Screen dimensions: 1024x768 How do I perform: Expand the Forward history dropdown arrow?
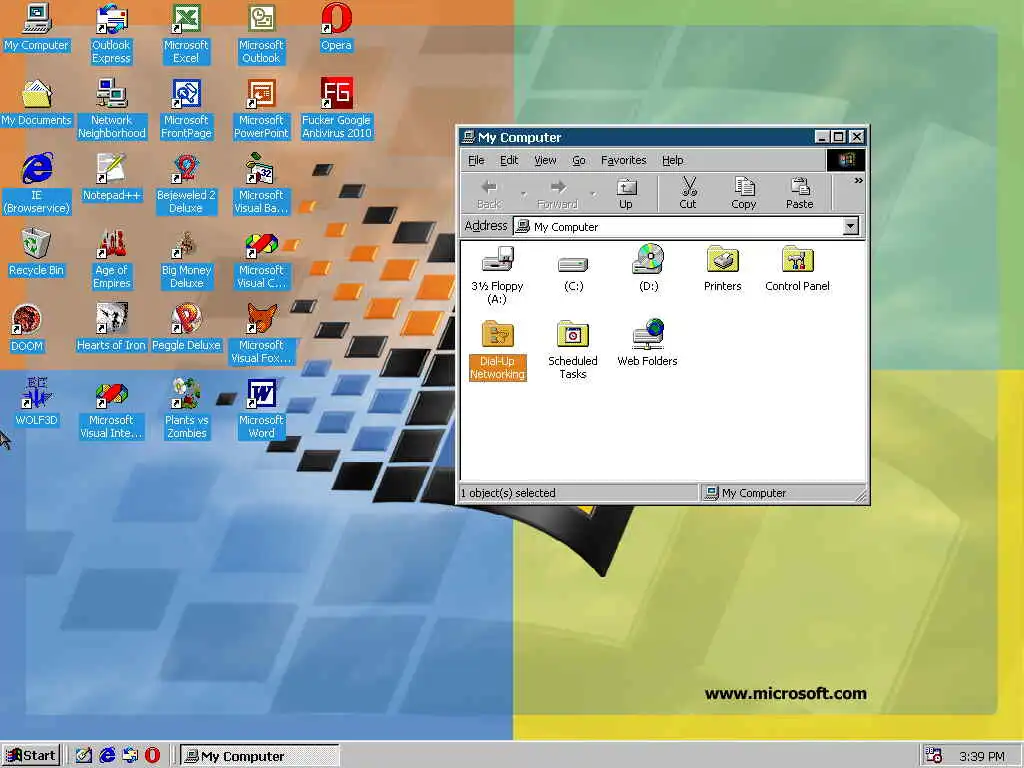593,193
